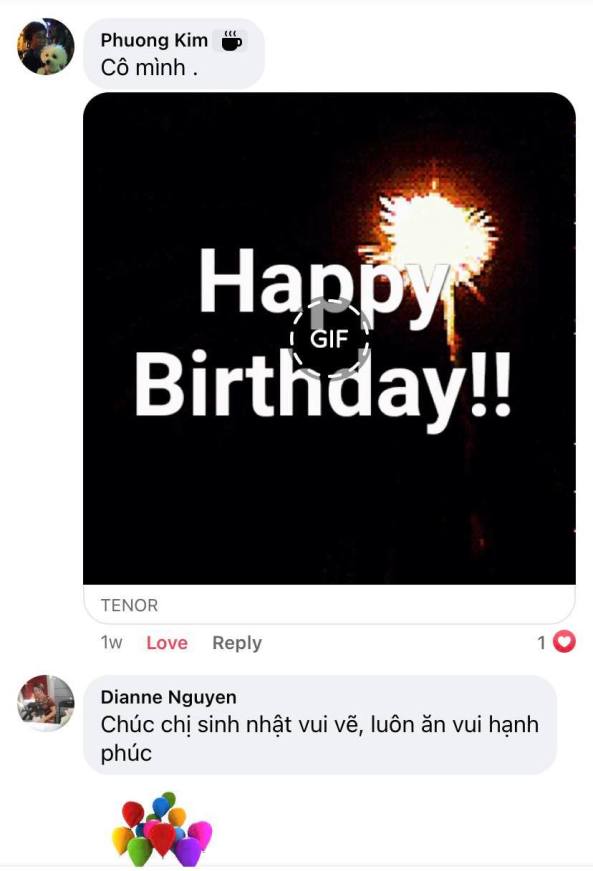The width and height of the screenshot is (593, 871).
Task: Click the red heart reaction icon
Action: pos(564,642)
